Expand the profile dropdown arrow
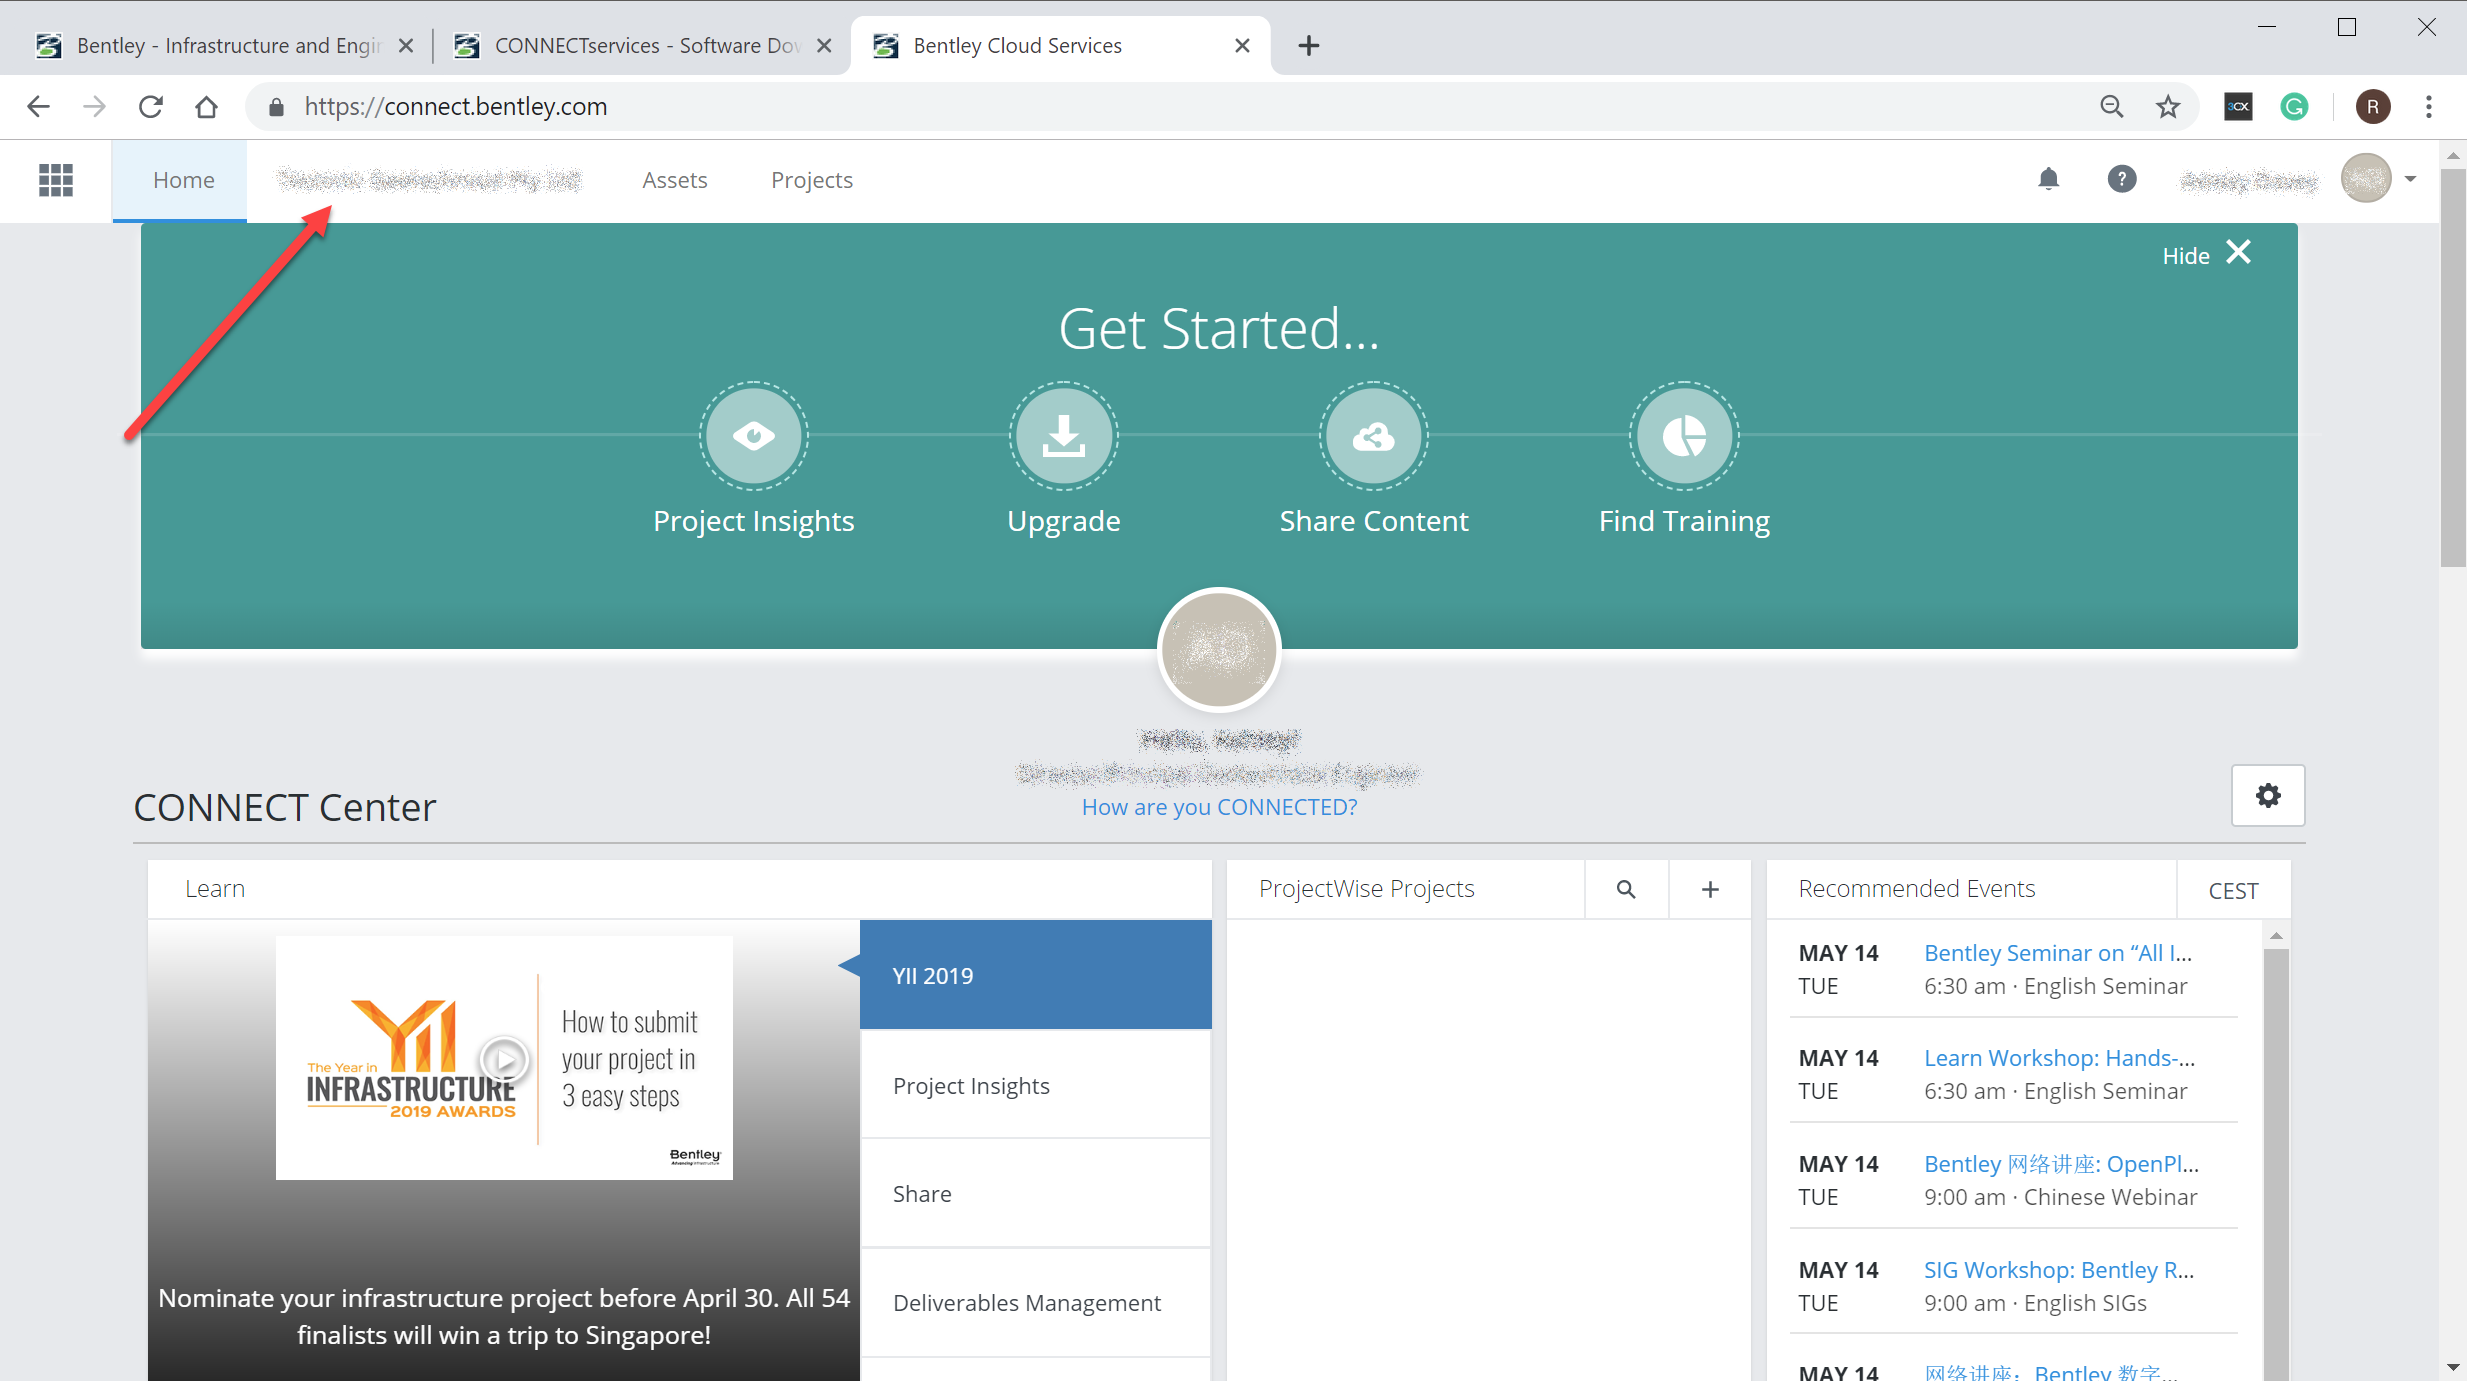Screen dimensions: 2467x1381 [x=2411, y=178]
